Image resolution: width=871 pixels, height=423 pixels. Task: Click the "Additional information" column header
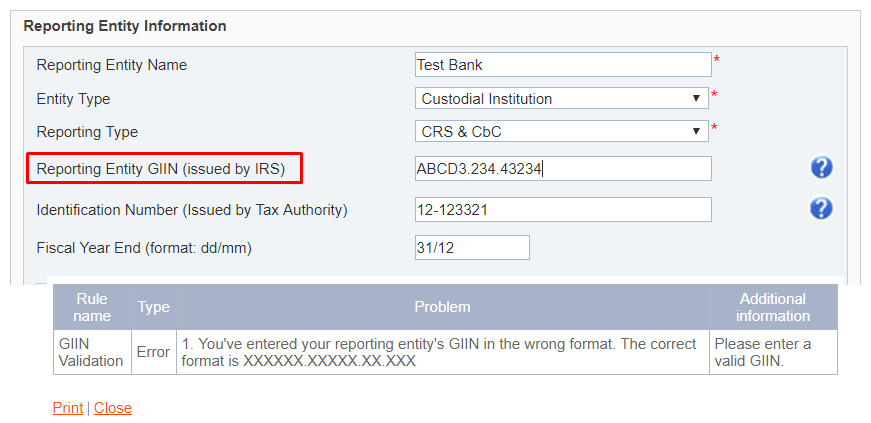pyautogui.click(x=773, y=307)
